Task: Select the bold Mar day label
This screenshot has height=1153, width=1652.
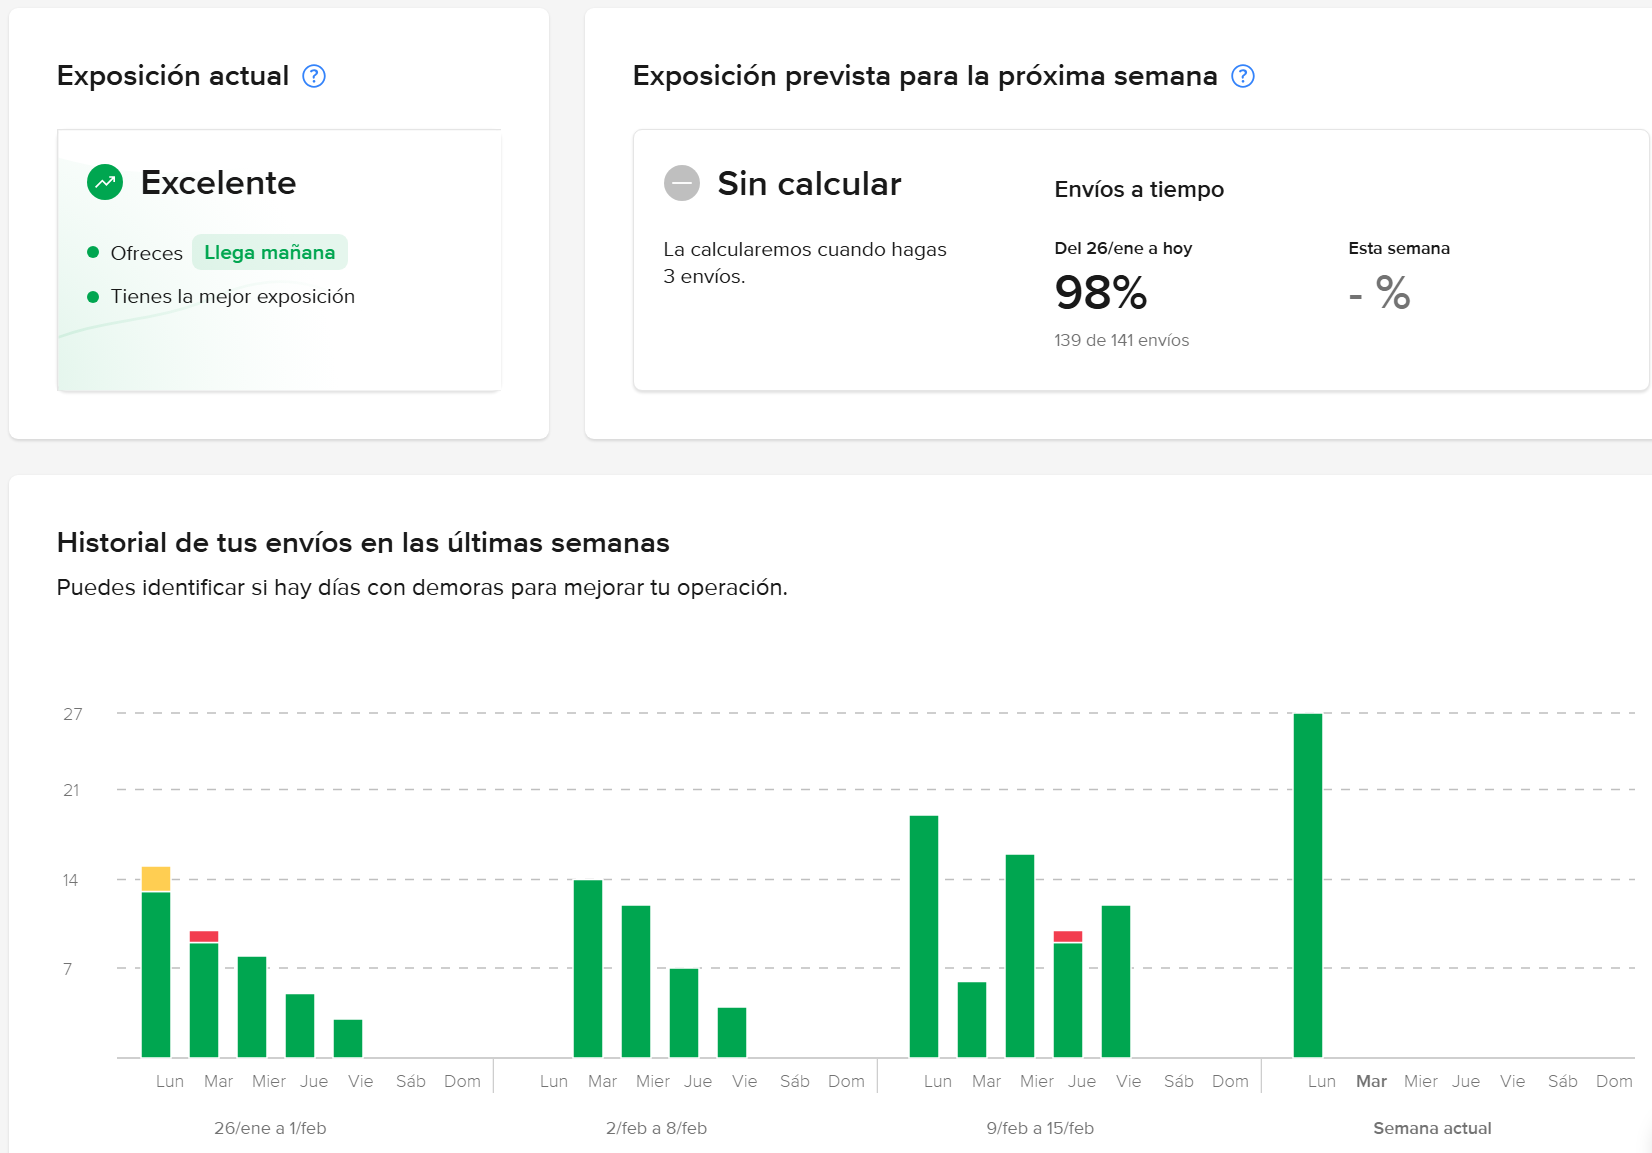Action: point(1371,1081)
